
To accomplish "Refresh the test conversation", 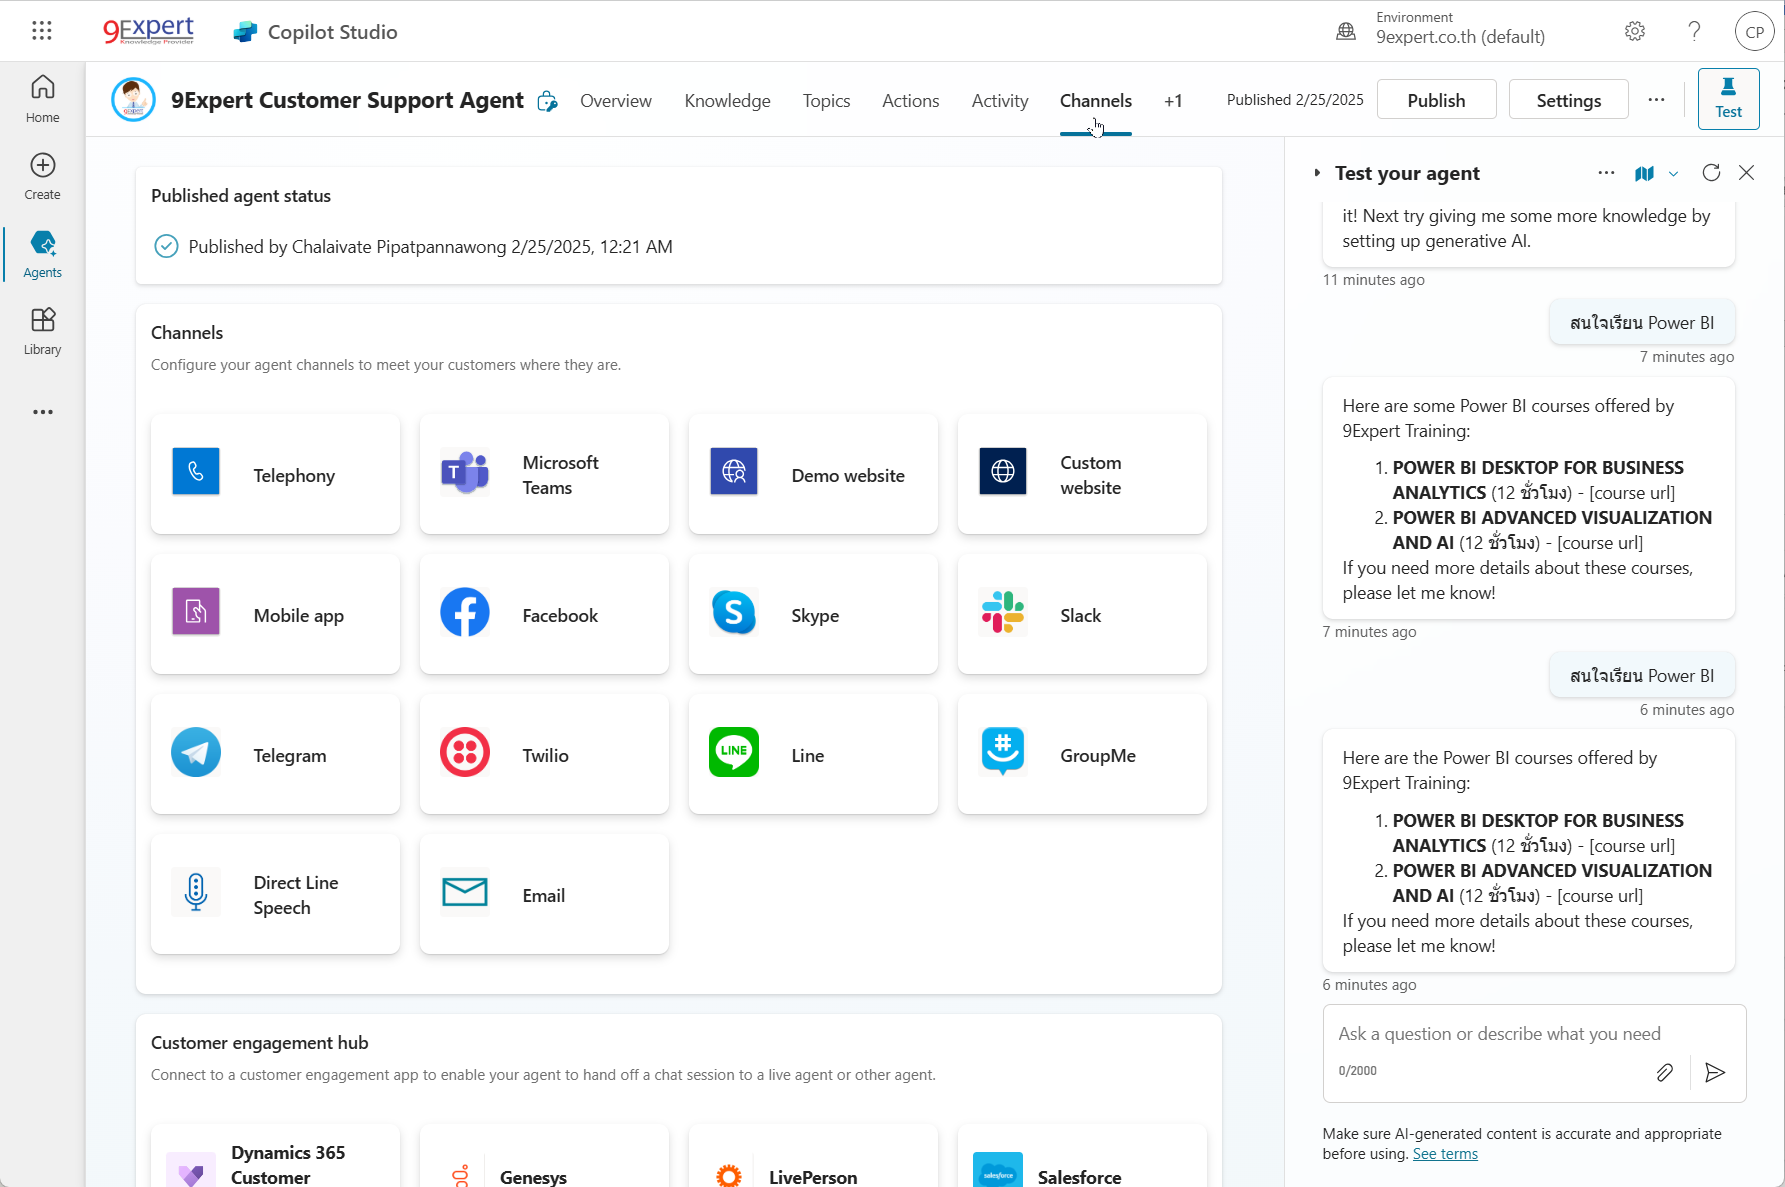I will (1711, 173).
